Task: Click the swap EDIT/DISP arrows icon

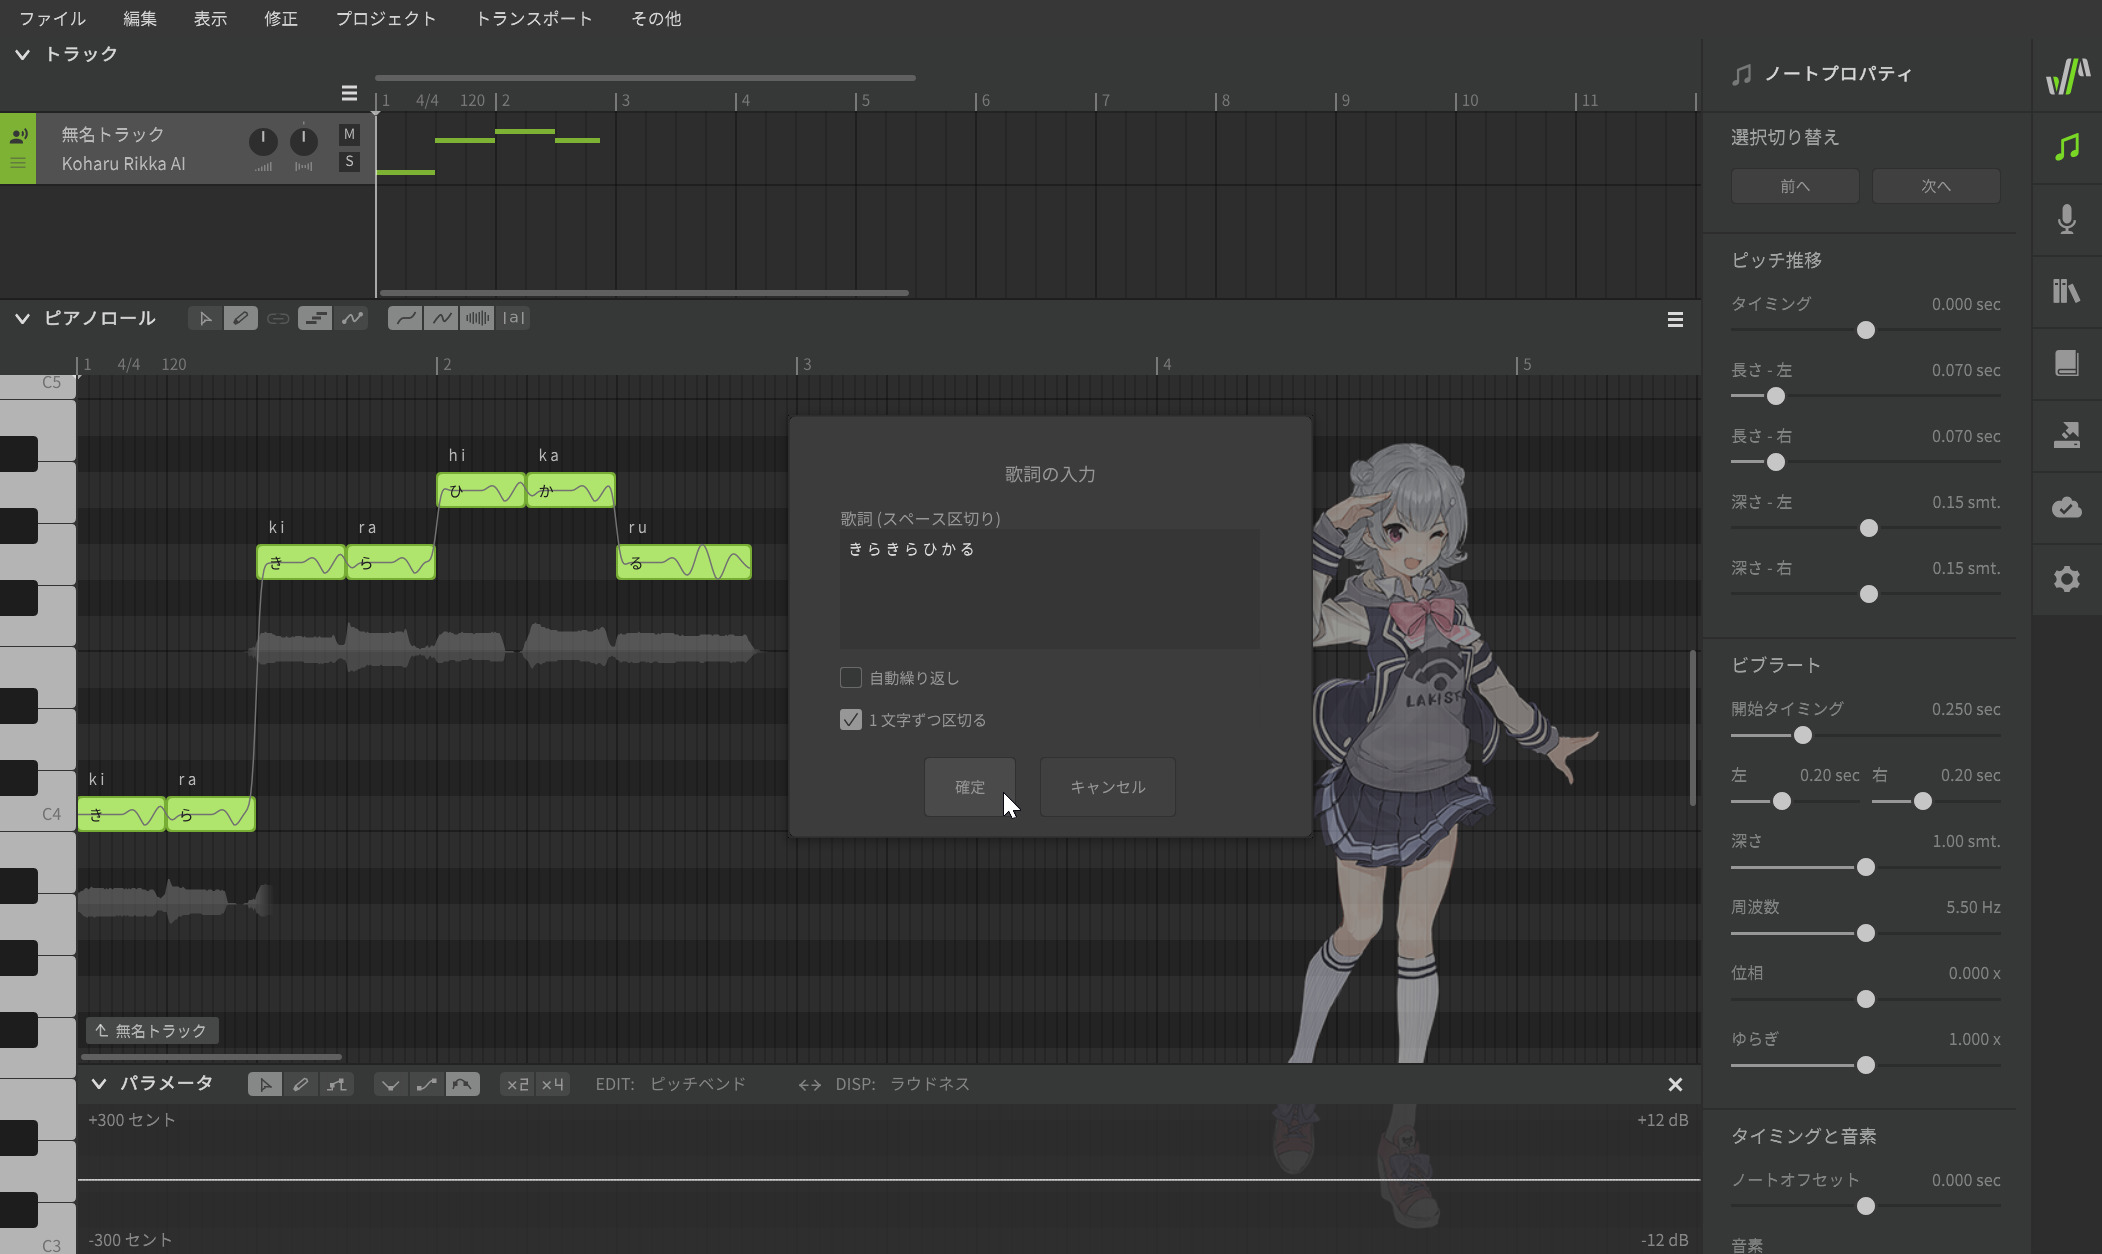Action: (809, 1085)
